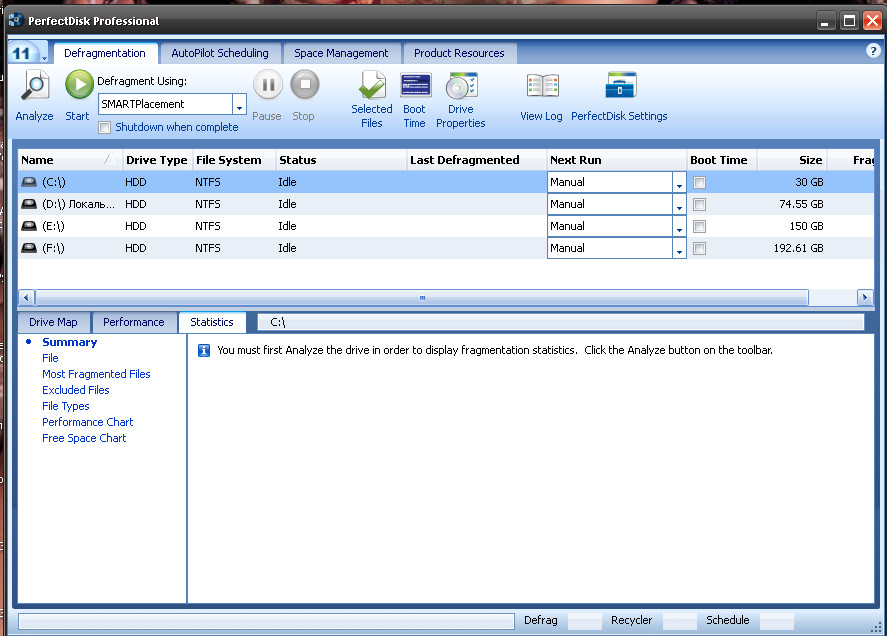The height and width of the screenshot is (636, 887).
Task: Sort by Name column header
Action: pyautogui.click(x=70, y=160)
